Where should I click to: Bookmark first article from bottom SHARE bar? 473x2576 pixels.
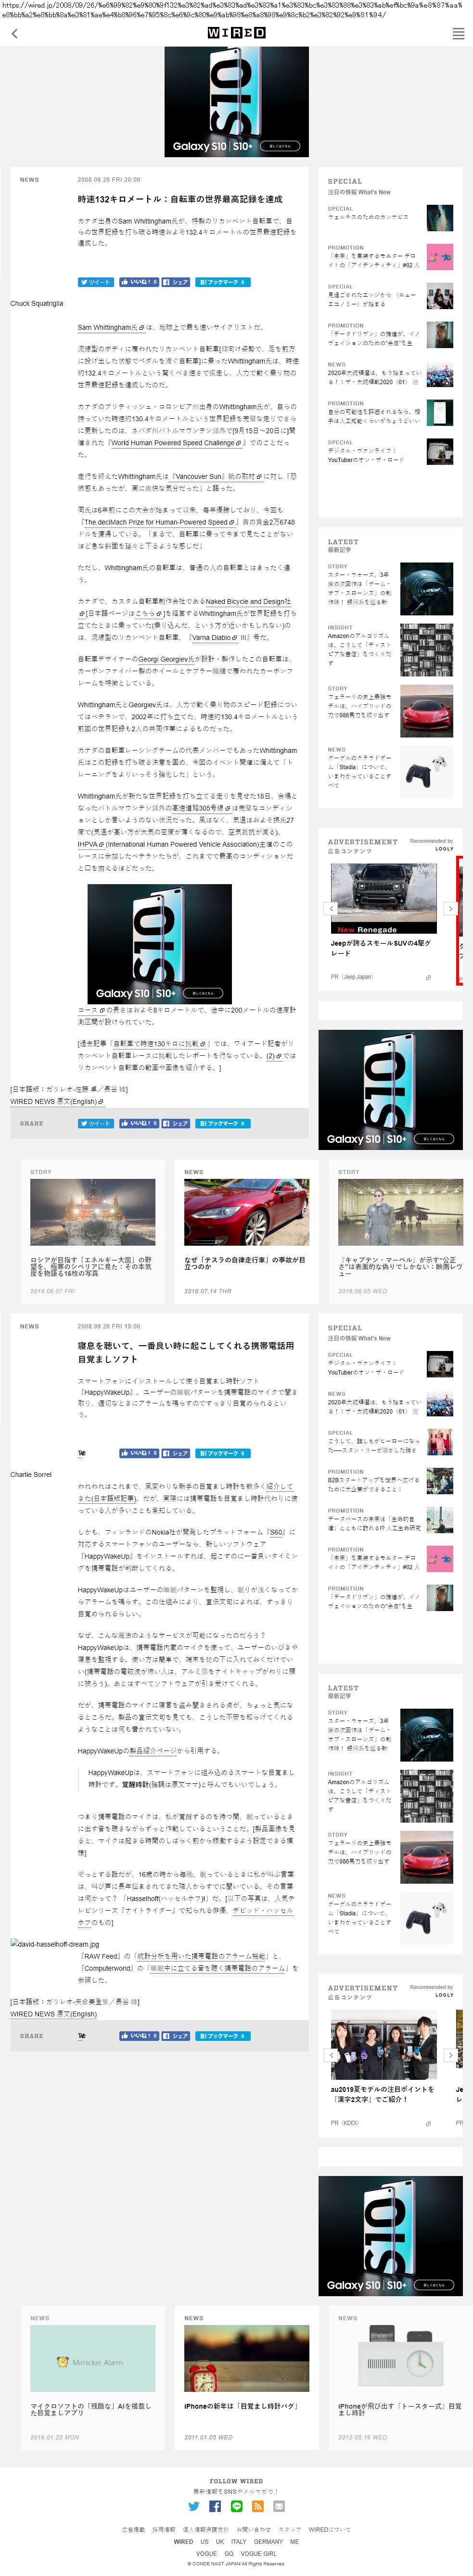(x=222, y=1123)
